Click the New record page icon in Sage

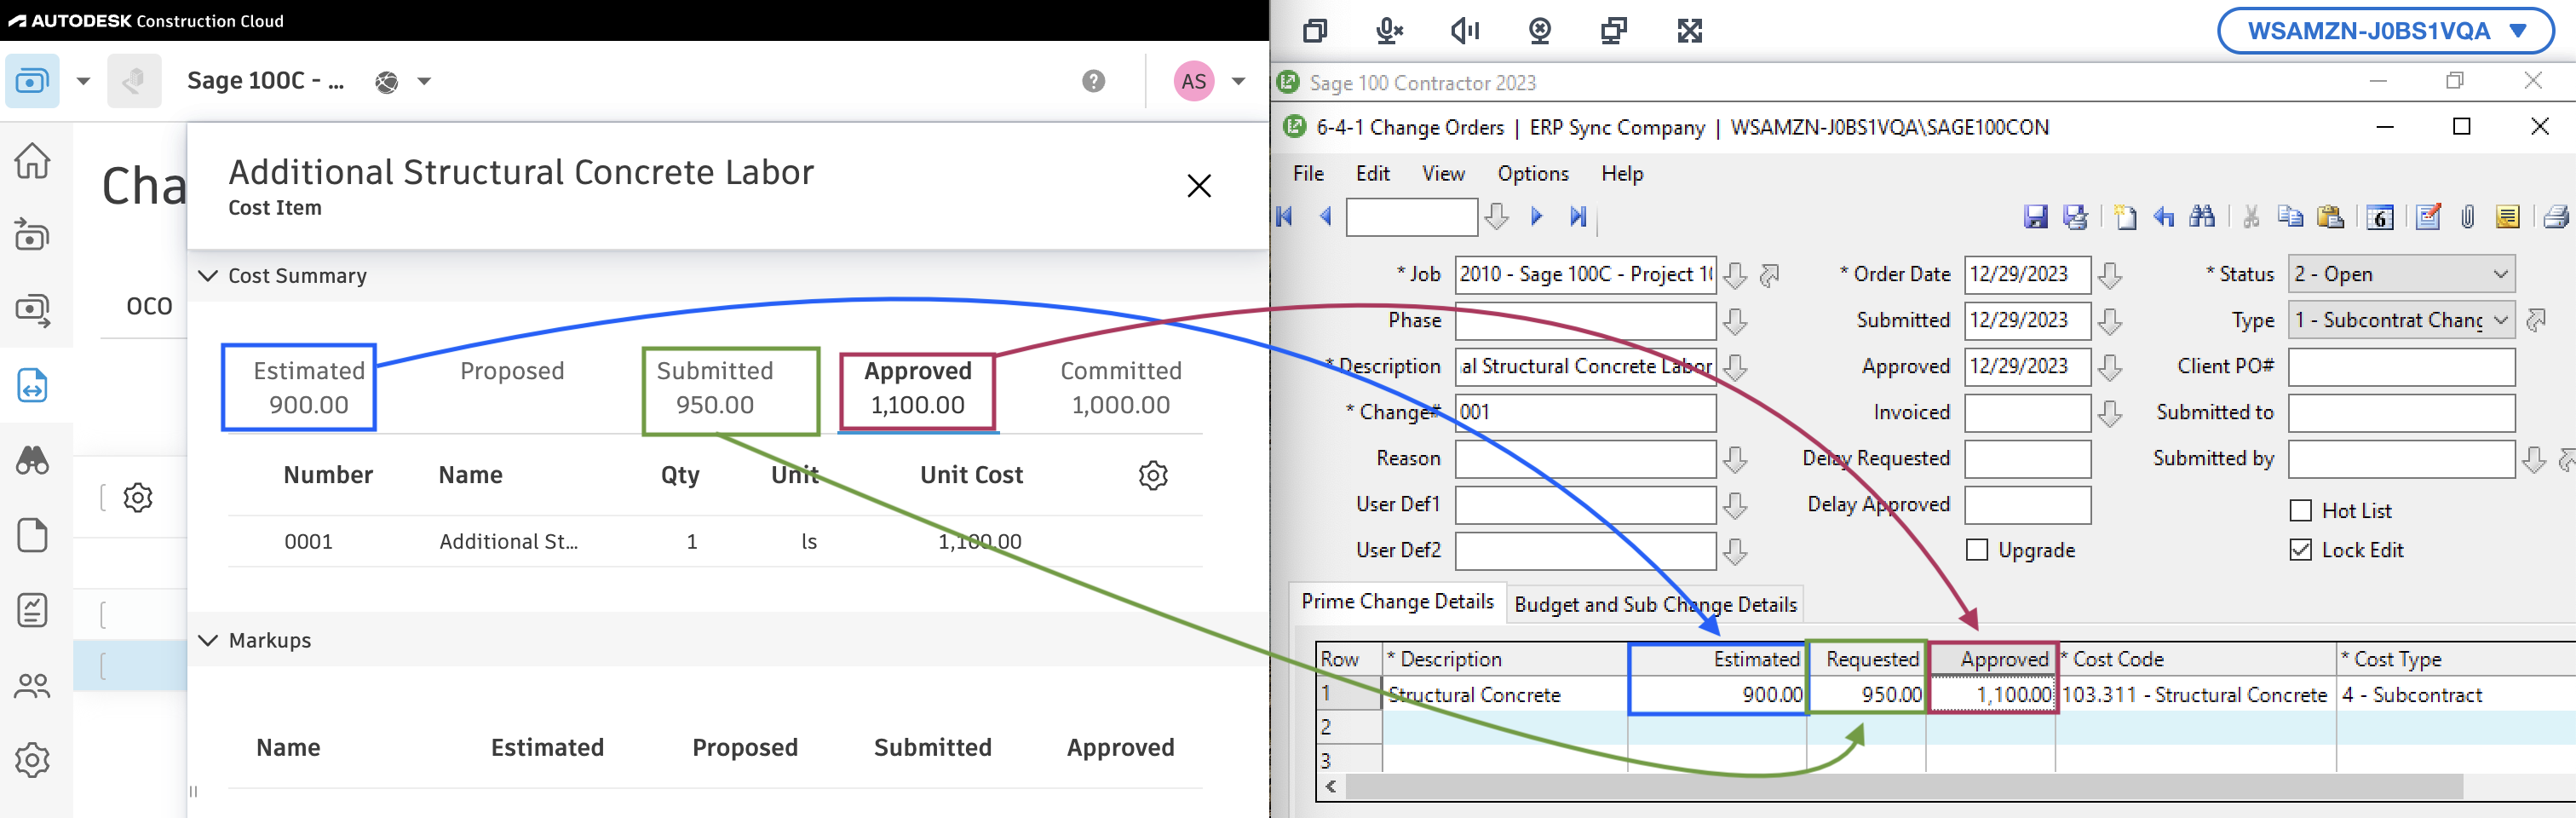(2124, 217)
